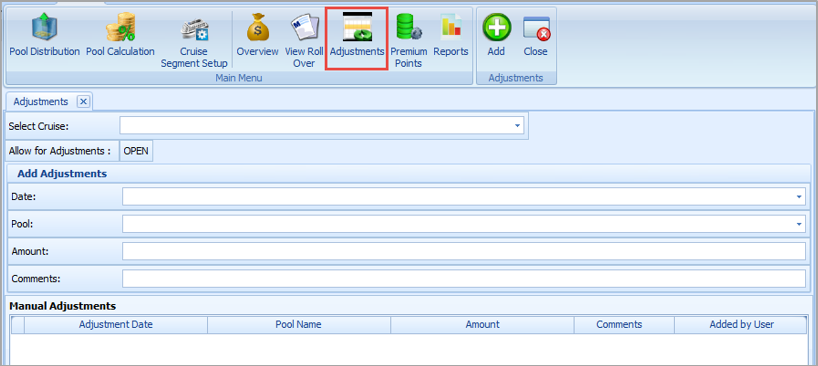
Task: Click the Close ribbon button
Action: pos(536,36)
